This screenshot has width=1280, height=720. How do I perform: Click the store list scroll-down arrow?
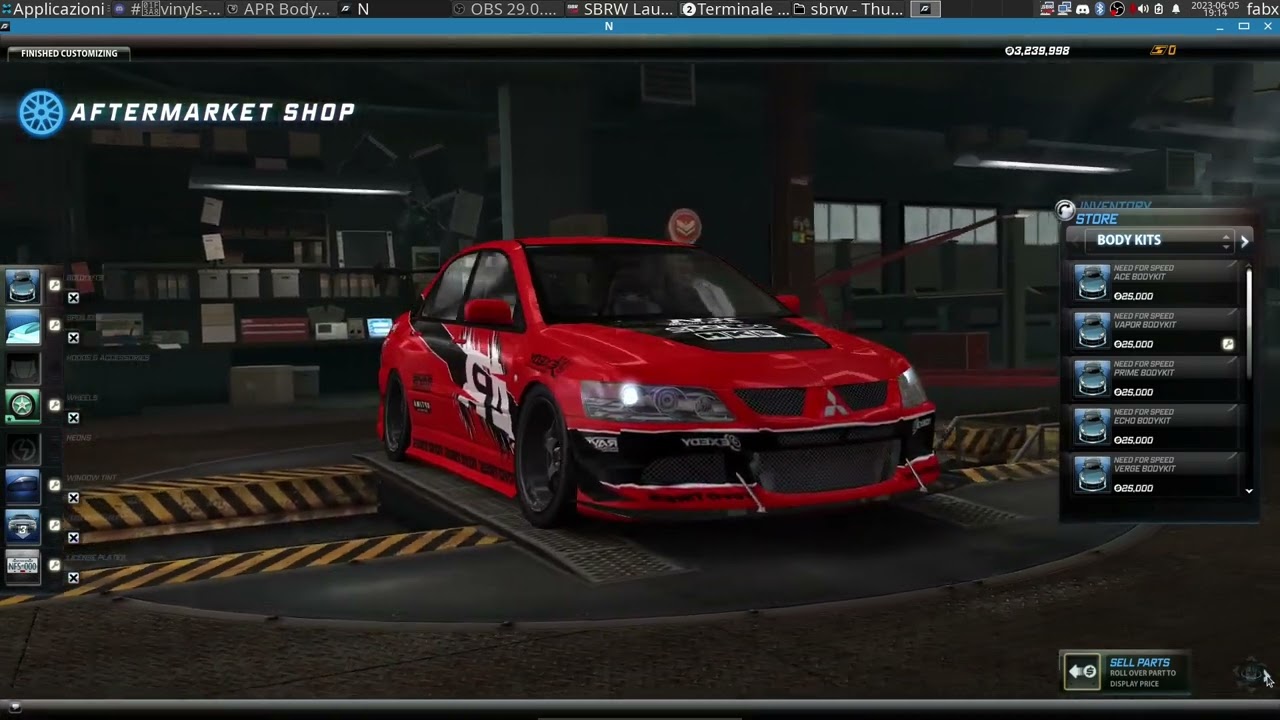tap(1249, 491)
